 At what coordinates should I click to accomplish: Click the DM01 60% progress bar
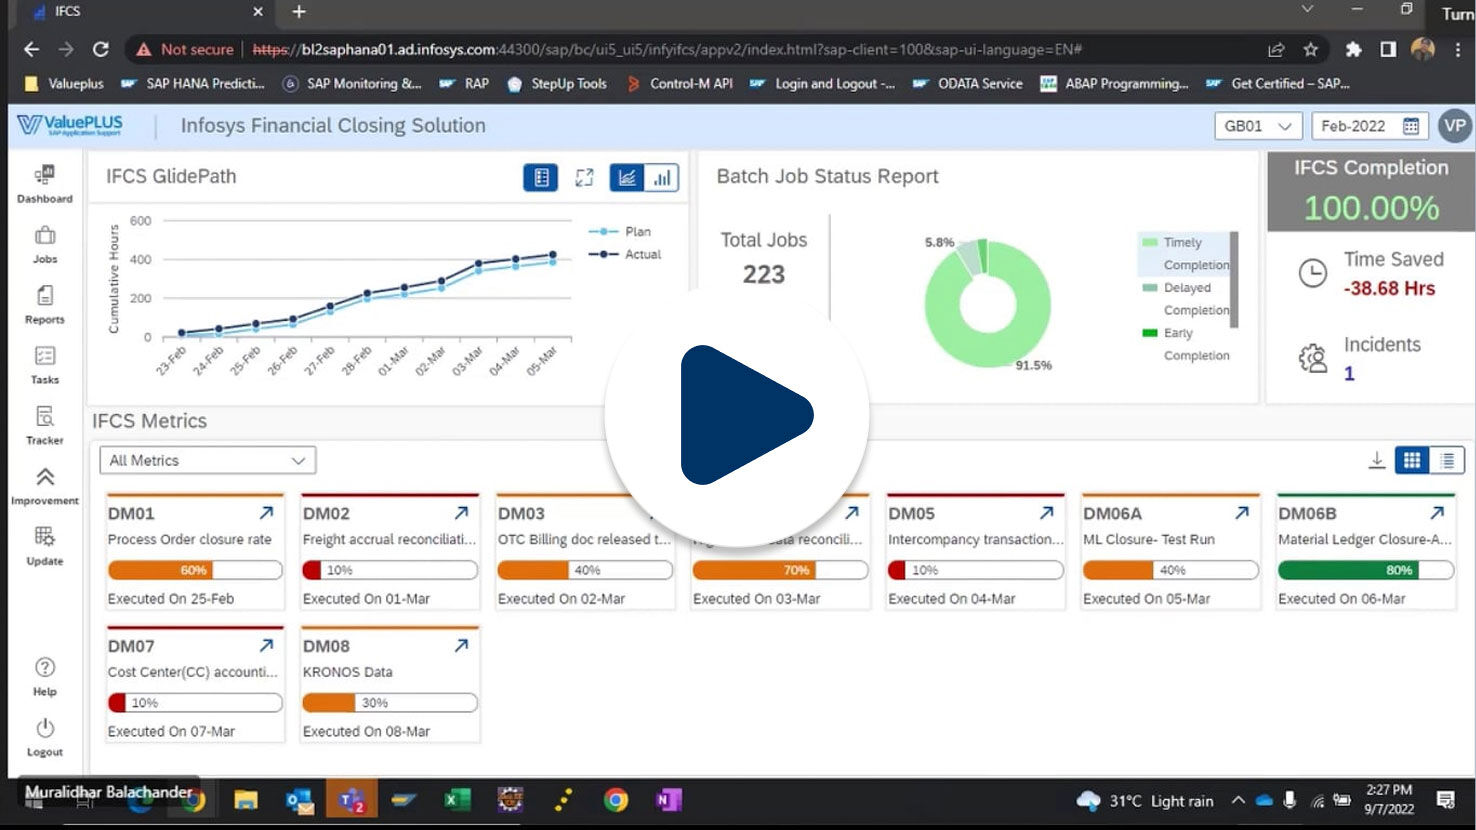[x=195, y=570]
